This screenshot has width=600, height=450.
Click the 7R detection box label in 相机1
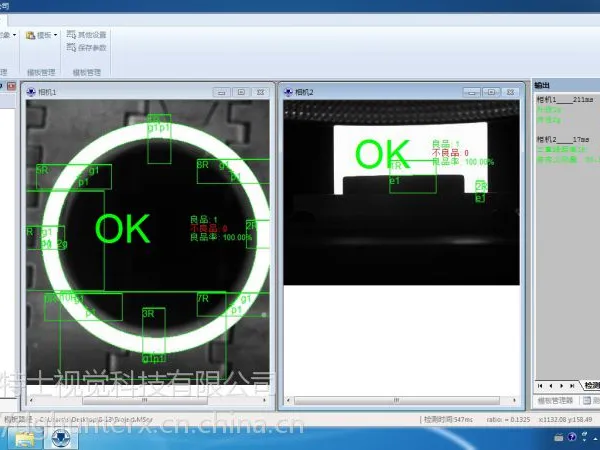click(x=203, y=298)
